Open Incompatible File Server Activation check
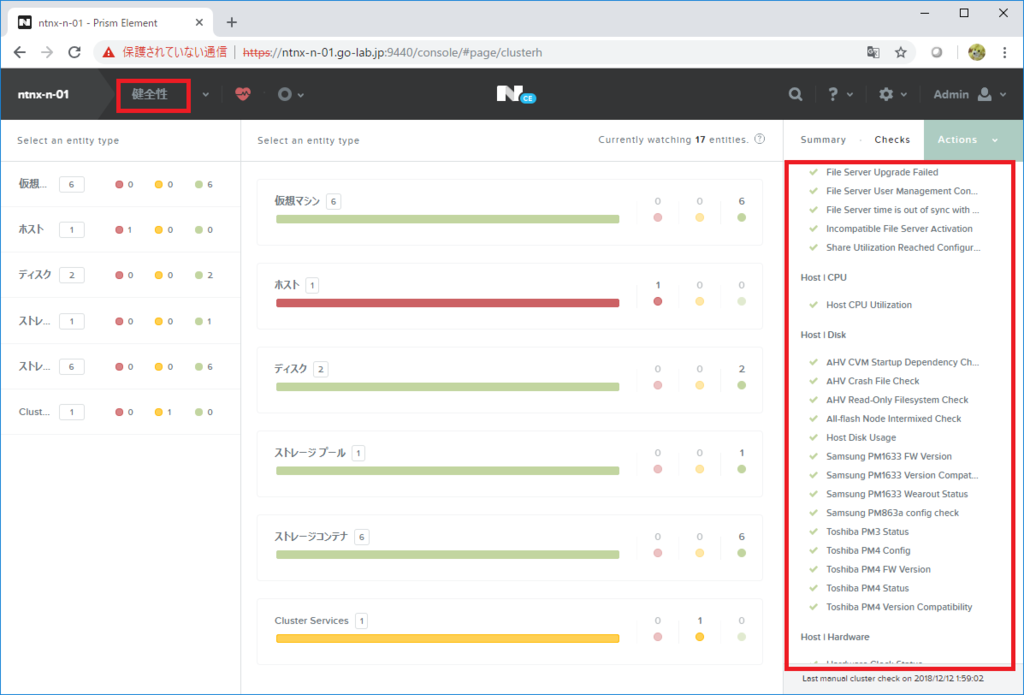 coord(899,229)
